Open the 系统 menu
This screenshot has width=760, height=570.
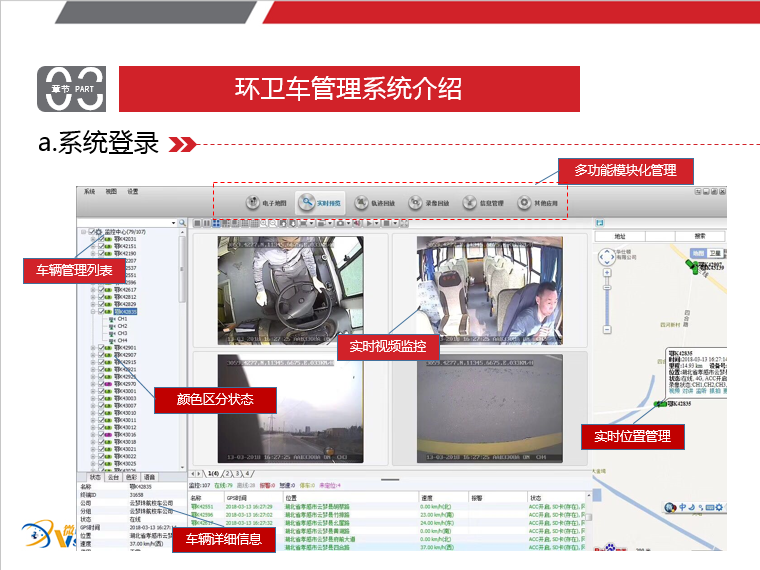(89, 191)
